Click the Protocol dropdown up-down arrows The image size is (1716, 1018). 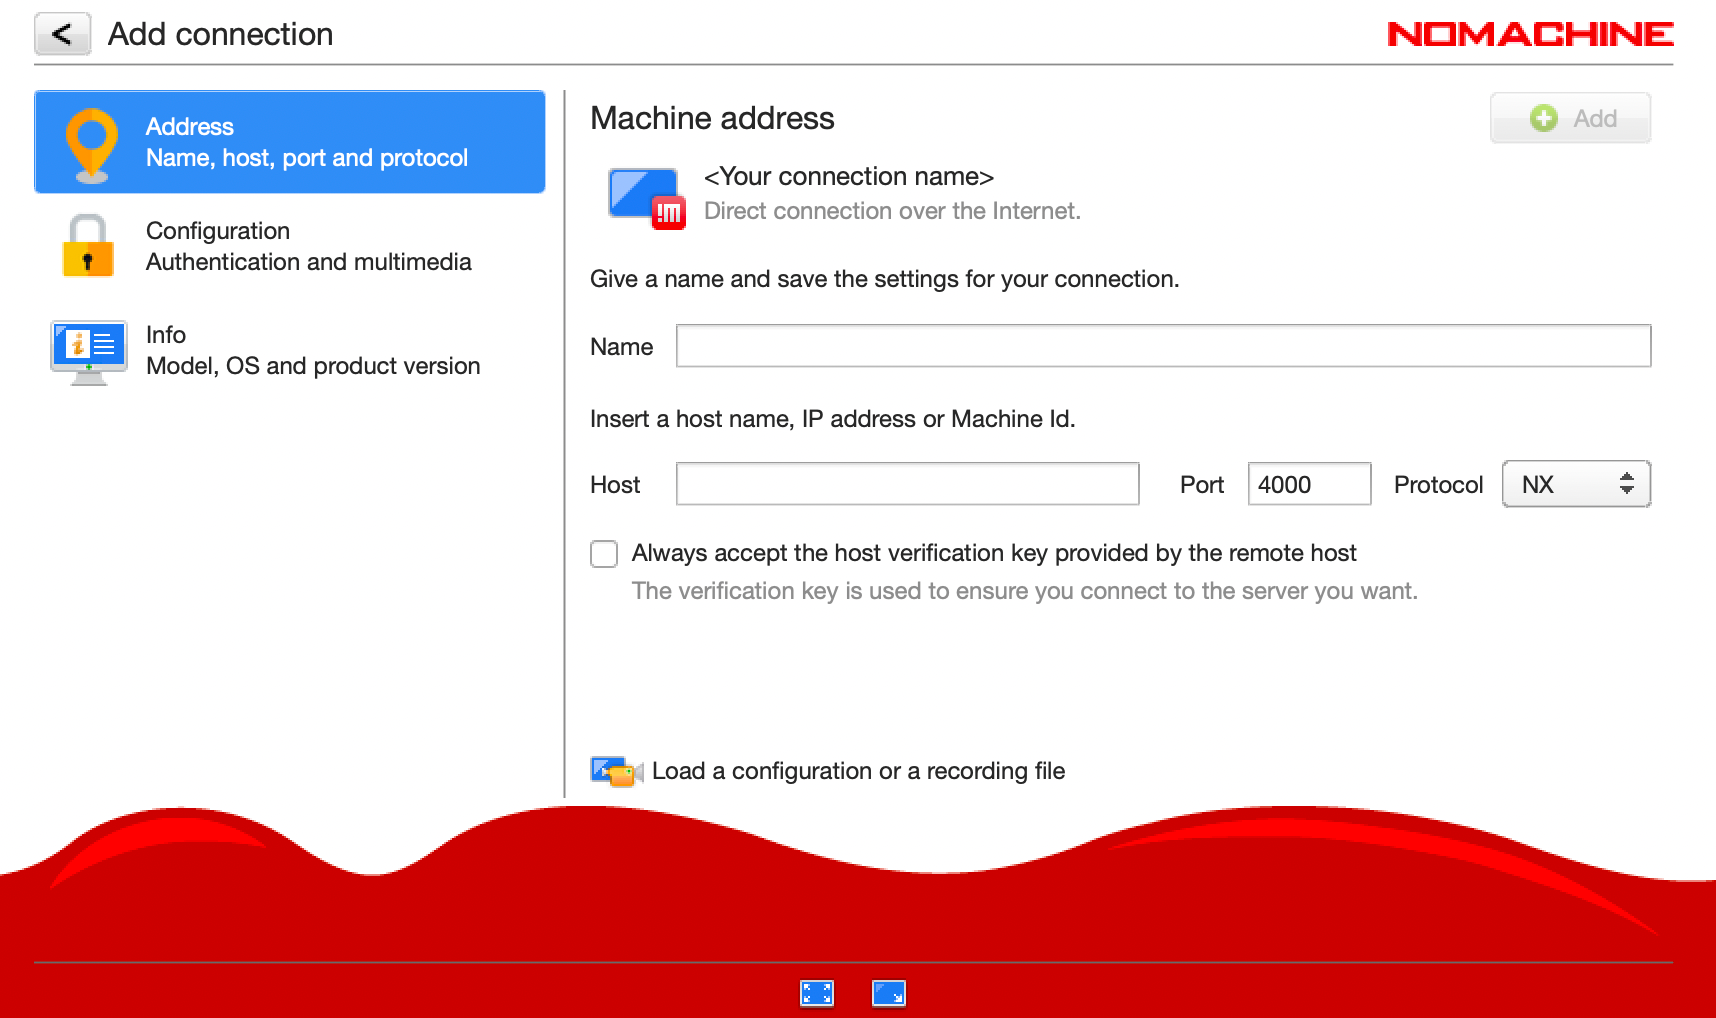[1627, 484]
